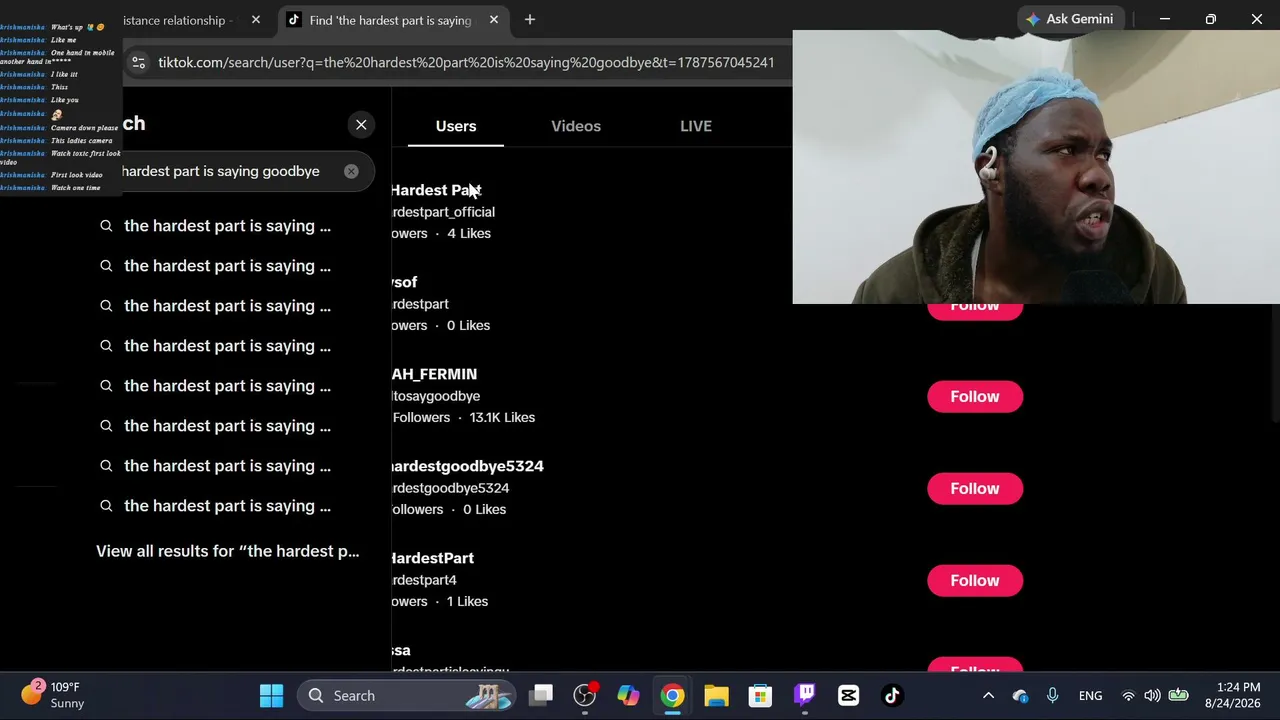This screenshot has height=720, width=1280.
Task: Open Wi-Fi network settings in tray
Action: [x=1128, y=696]
